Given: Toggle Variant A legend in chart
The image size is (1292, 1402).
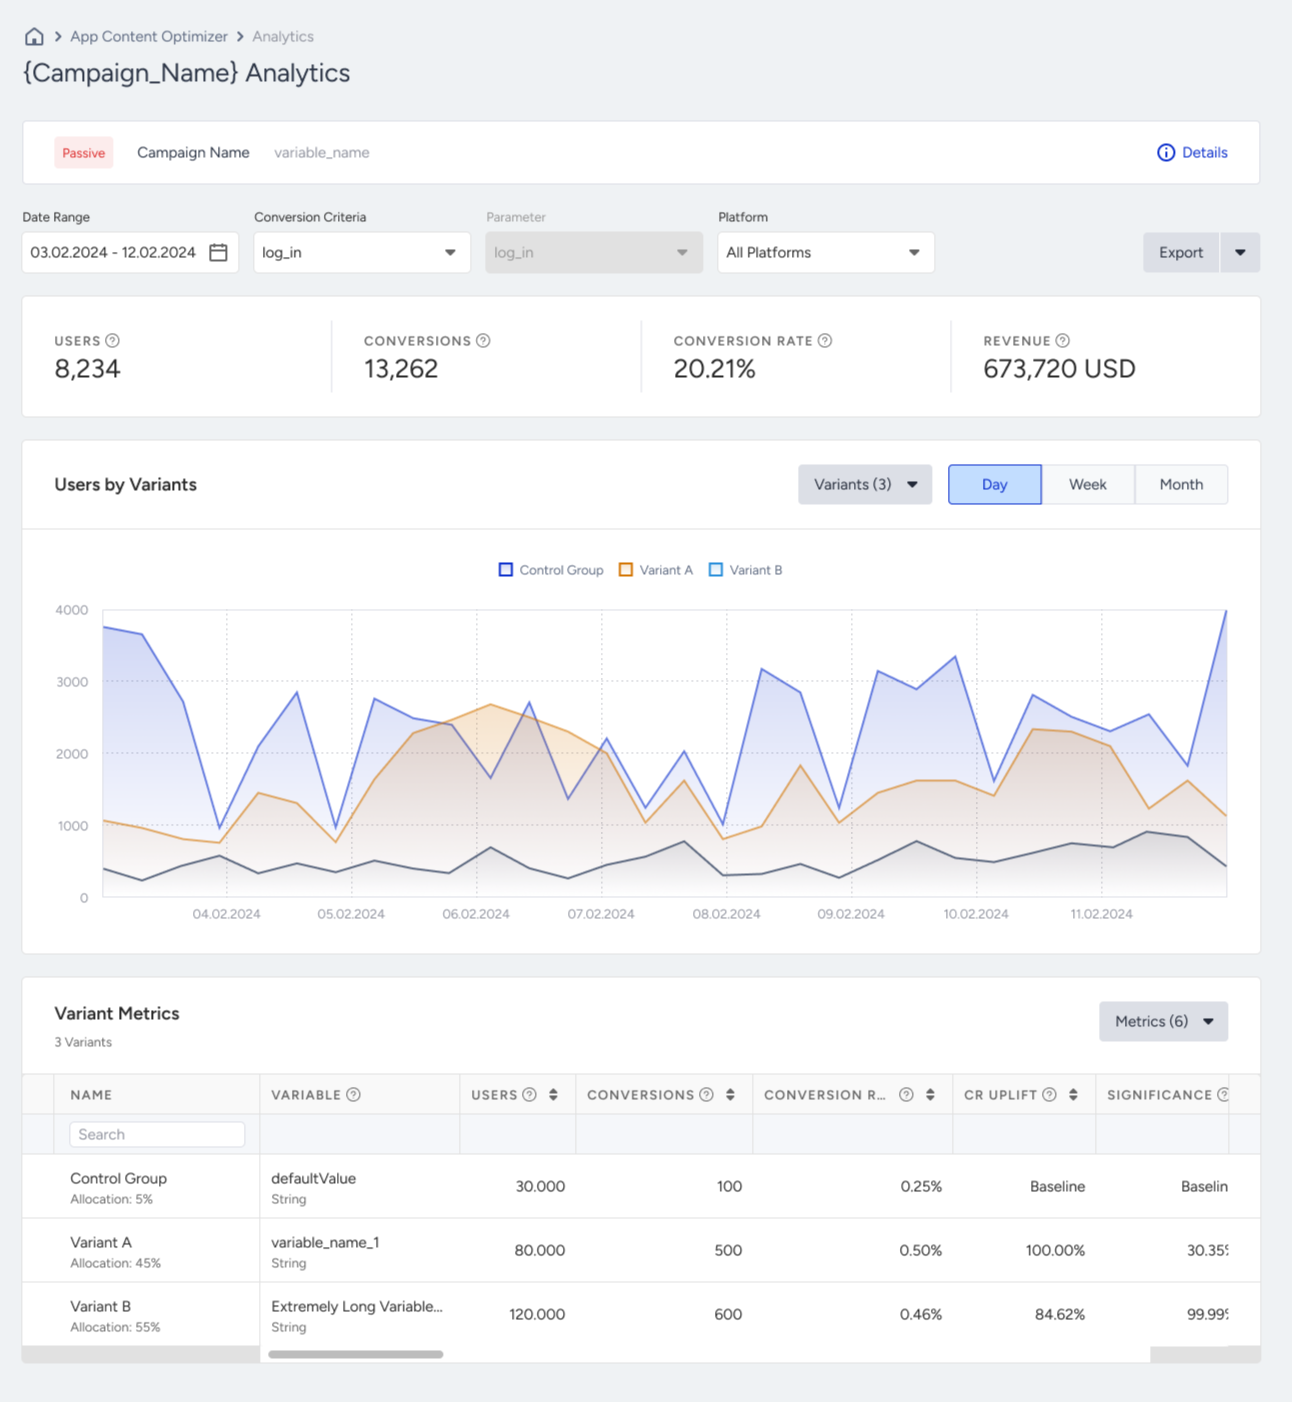Looking at the screenshot, I should click(655, 570).
